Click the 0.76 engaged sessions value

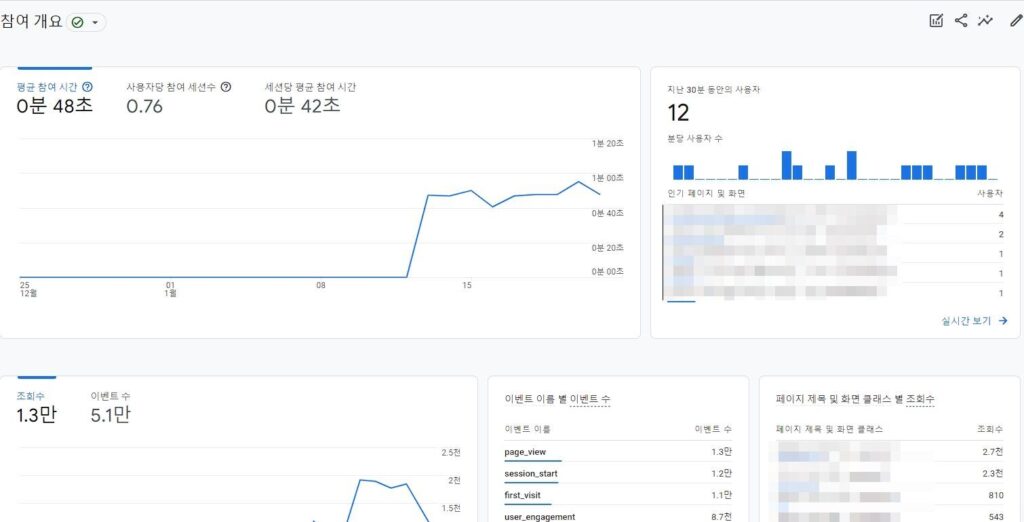click(x=144, y=106)
